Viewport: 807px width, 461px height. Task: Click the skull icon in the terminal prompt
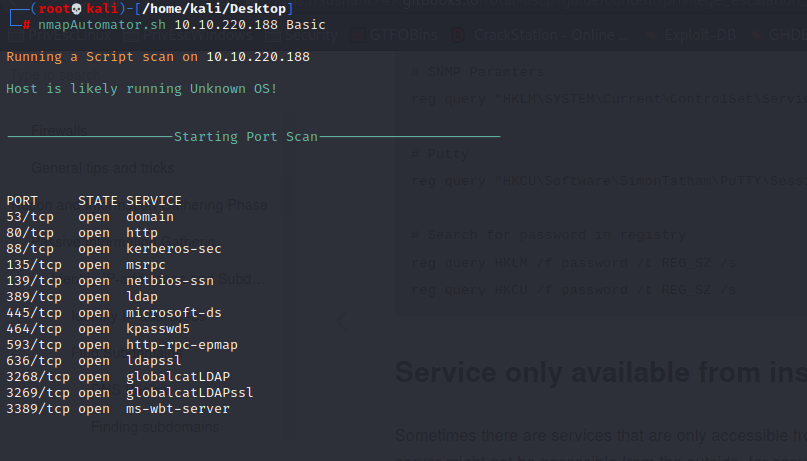pos(76,9)
